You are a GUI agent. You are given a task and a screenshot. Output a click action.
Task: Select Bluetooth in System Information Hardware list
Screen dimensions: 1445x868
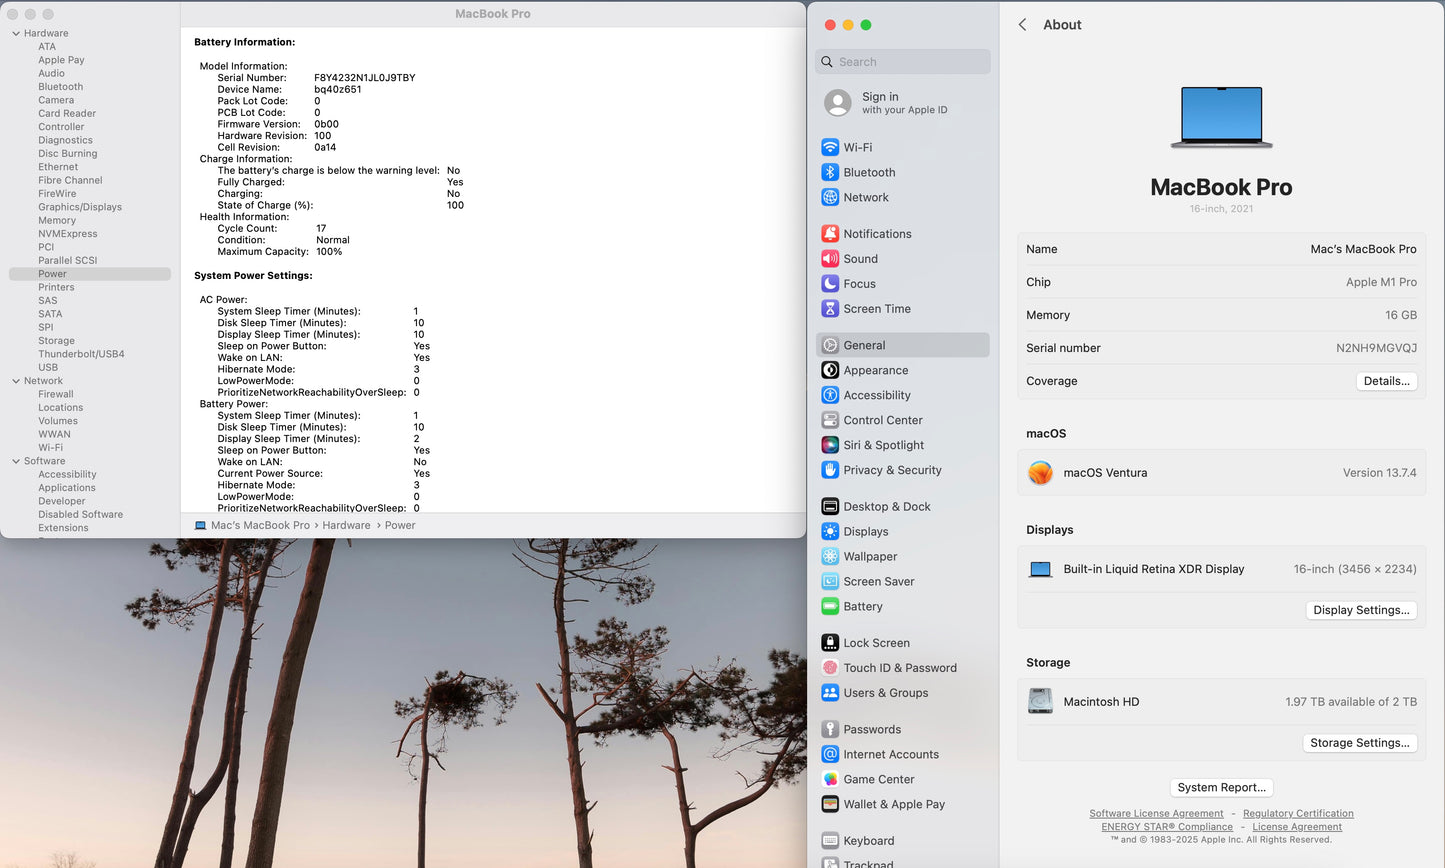(x=60, y=87)
